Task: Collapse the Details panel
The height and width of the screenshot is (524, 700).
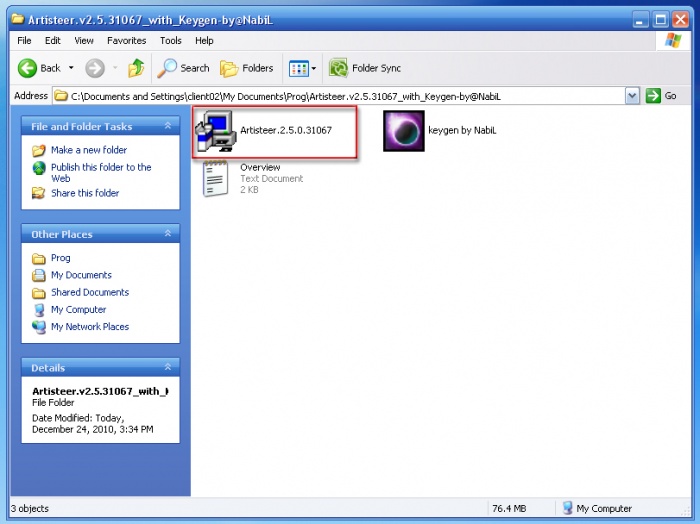Action: click(x=168, y=367)
